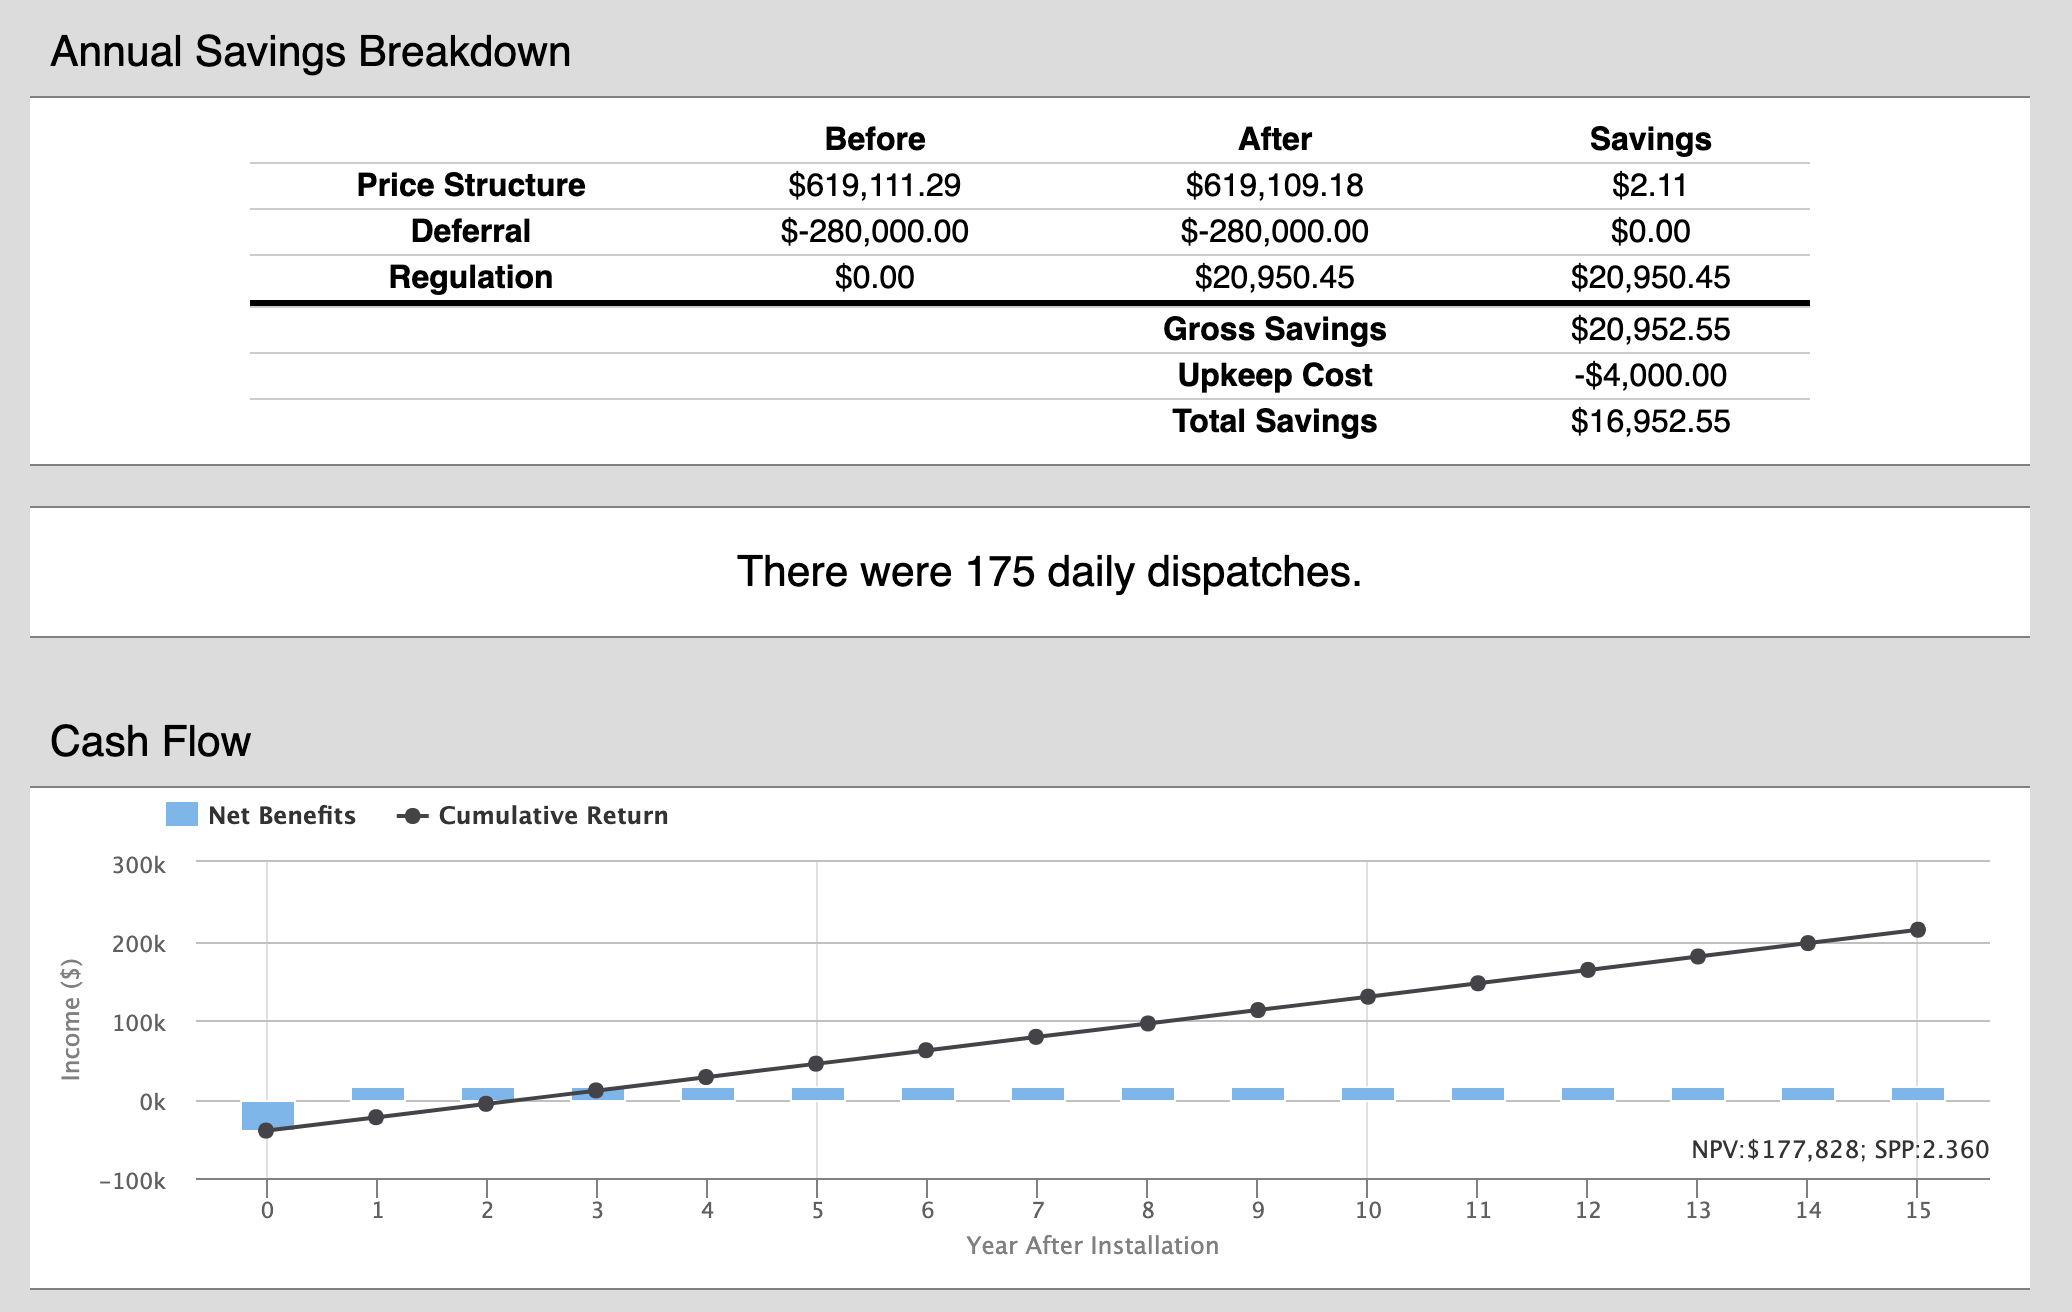This screenshot has height=1312, width=2072.
Task: Click the Savings column header
Action: pos(1649,139)
